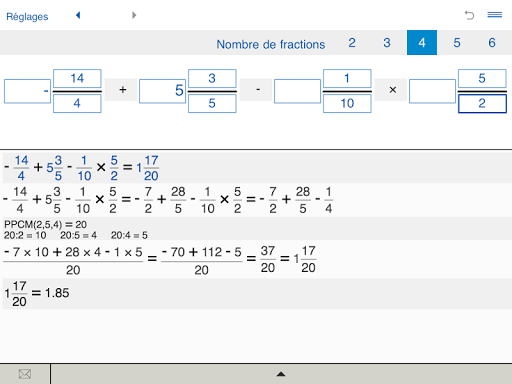Select 6 for Nombre de fractions
The image size is (512, 384).
click(492, 43)
